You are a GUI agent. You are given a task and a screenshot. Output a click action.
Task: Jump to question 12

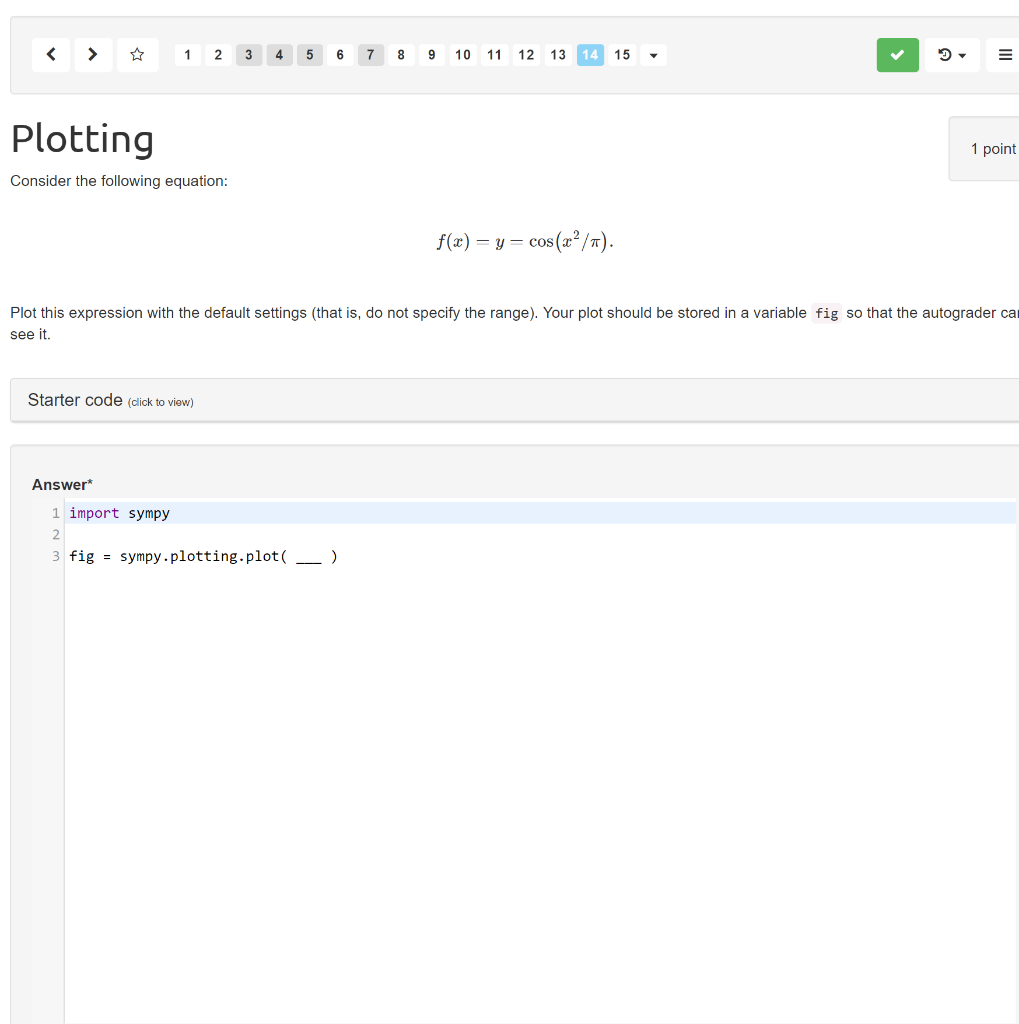point(526,56)
